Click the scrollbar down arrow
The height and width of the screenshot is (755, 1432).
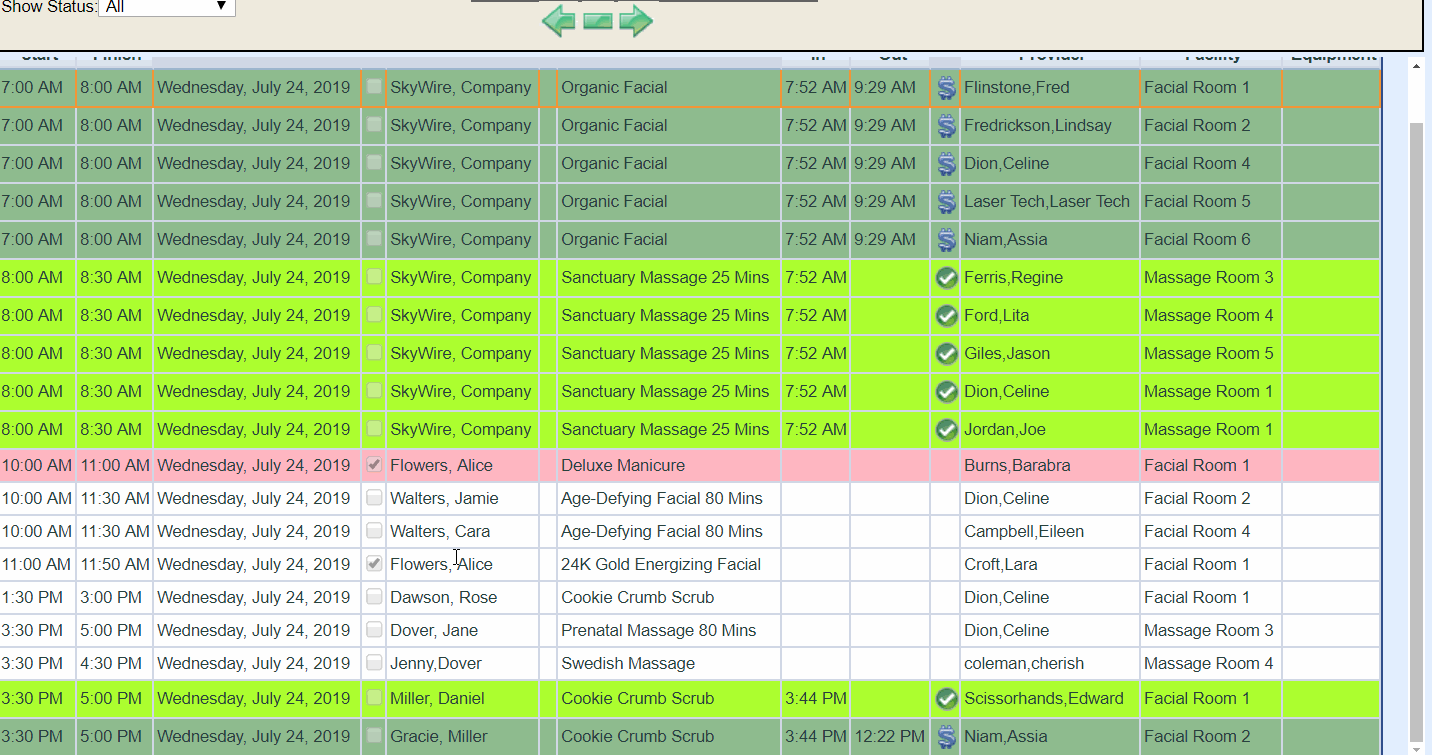click(x=1415, y=746)
